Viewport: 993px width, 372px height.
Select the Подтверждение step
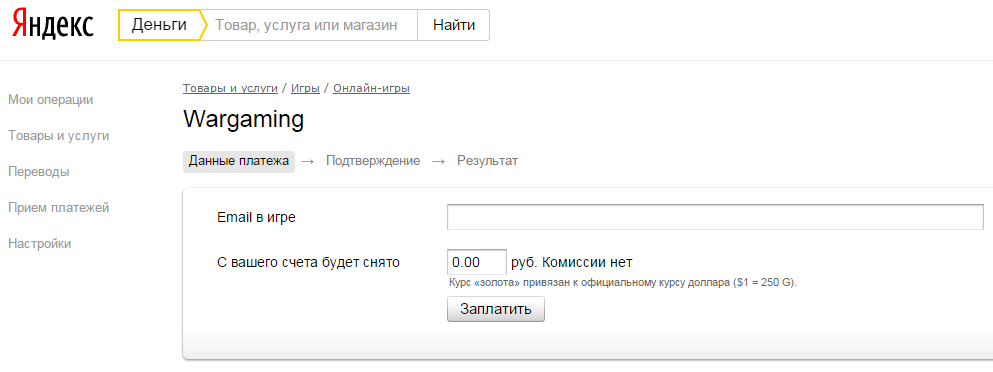[373, 161]
